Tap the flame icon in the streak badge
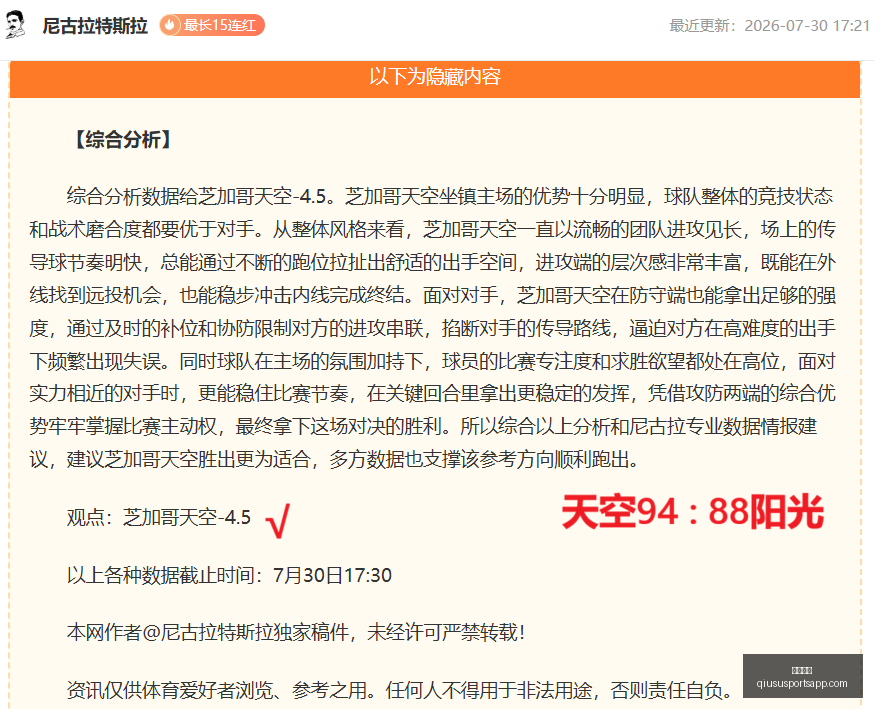Image resolution: width=874 pixels, height=709 pixels. click(x=170, y=25)
